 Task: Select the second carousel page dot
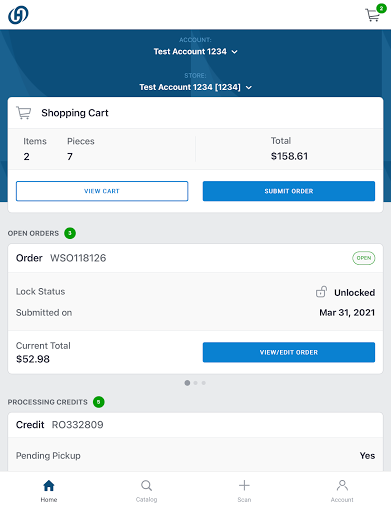[196, 383]
